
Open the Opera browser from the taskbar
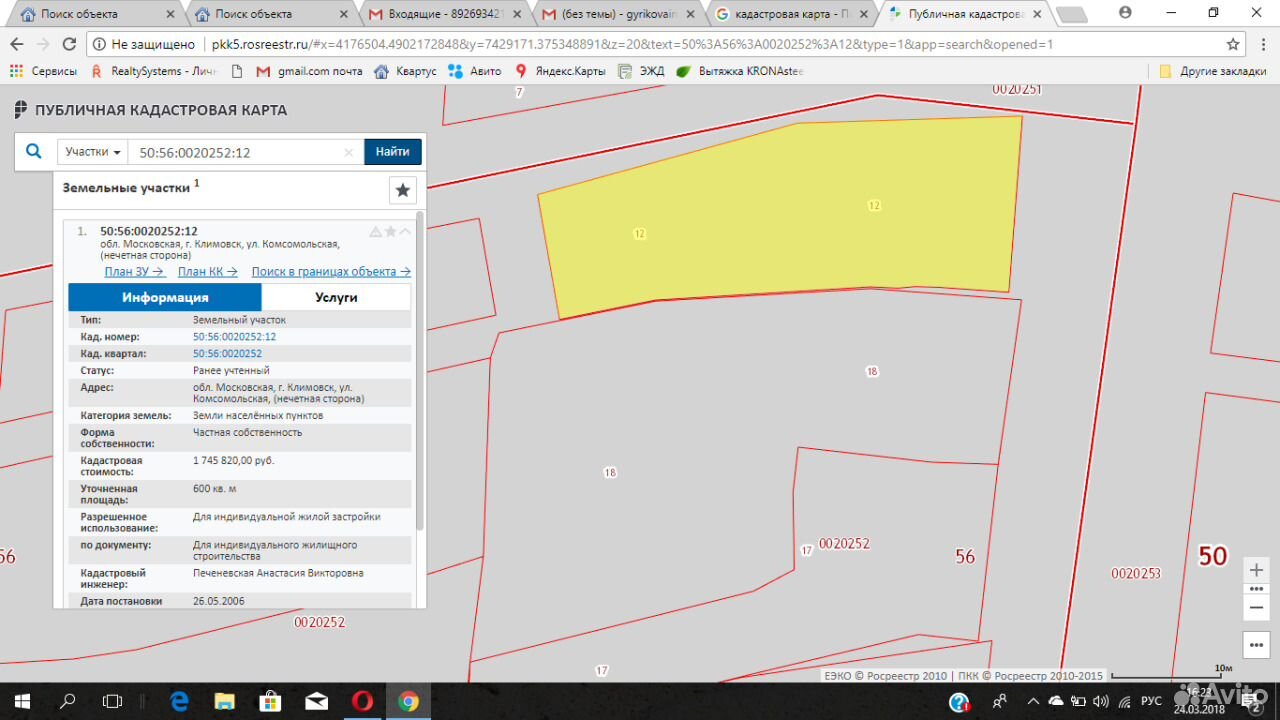(x=362, y=701)
